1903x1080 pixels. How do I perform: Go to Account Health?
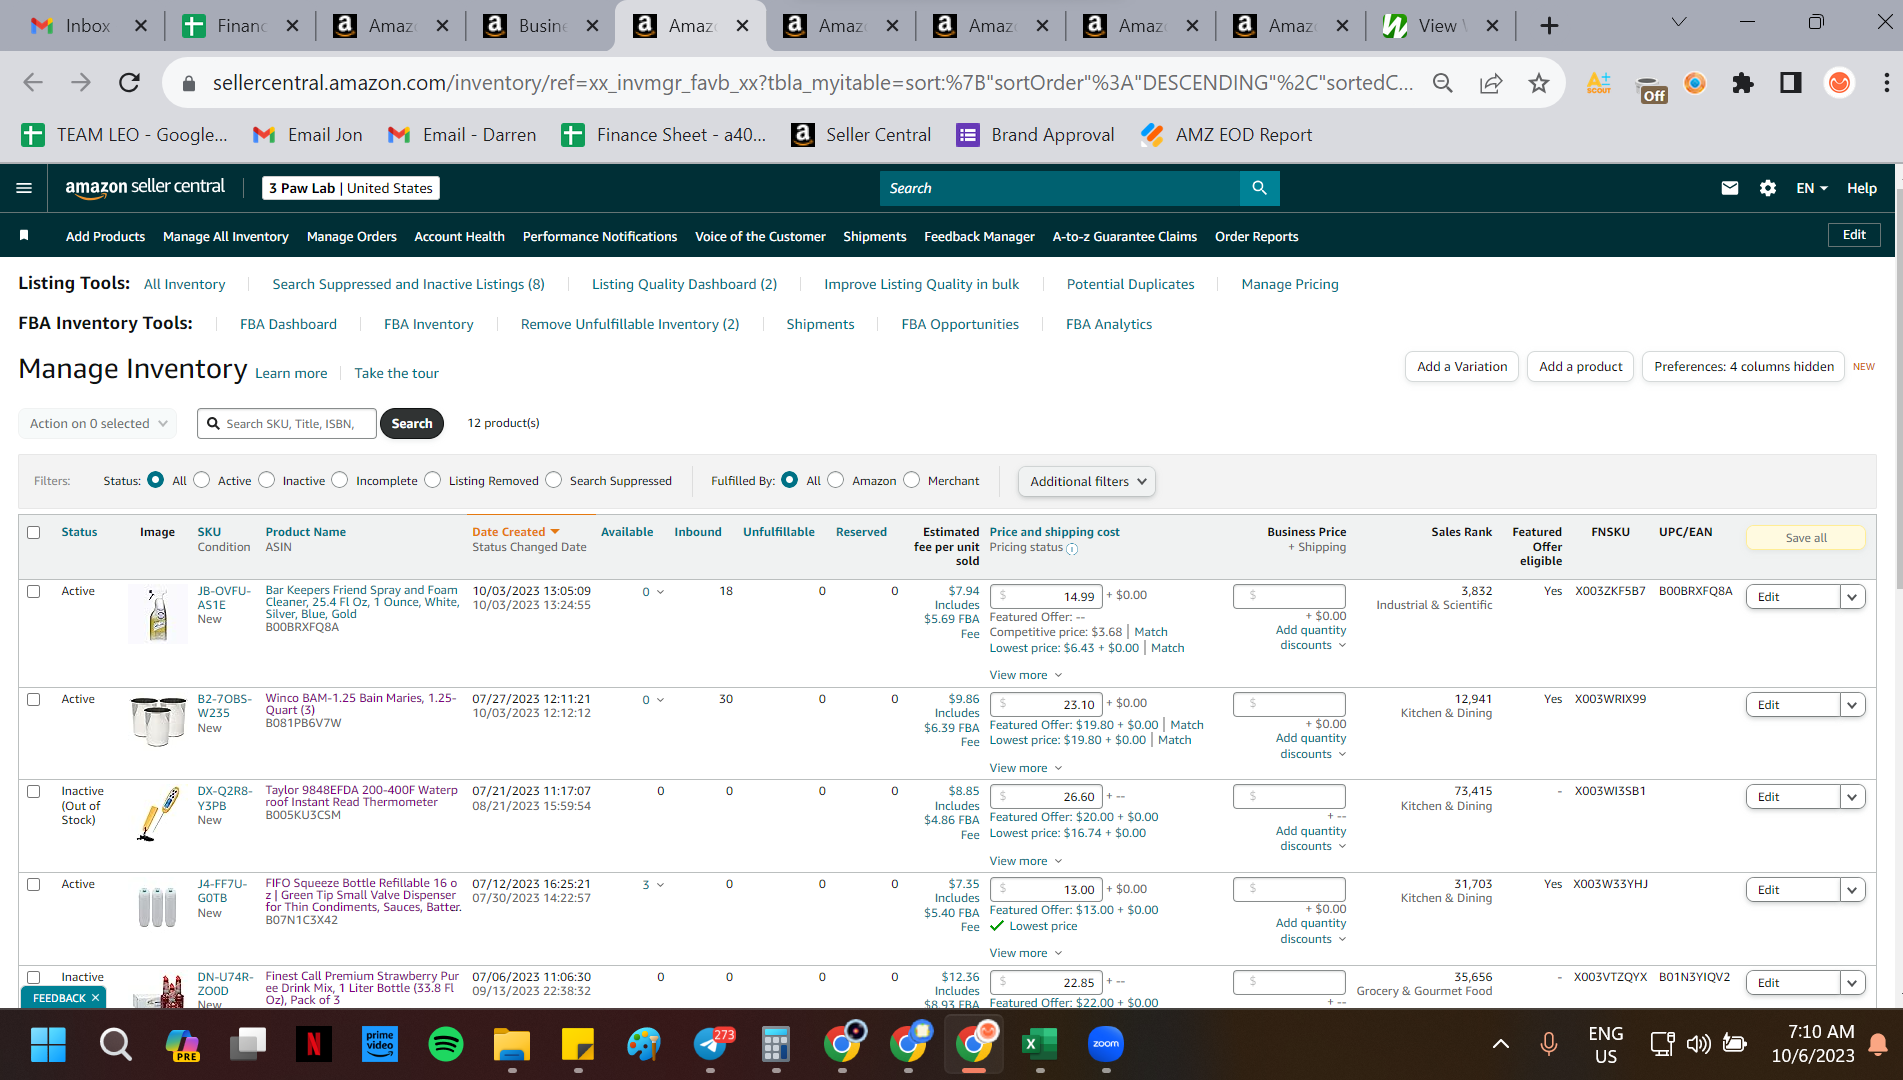[x=459, y=236]
